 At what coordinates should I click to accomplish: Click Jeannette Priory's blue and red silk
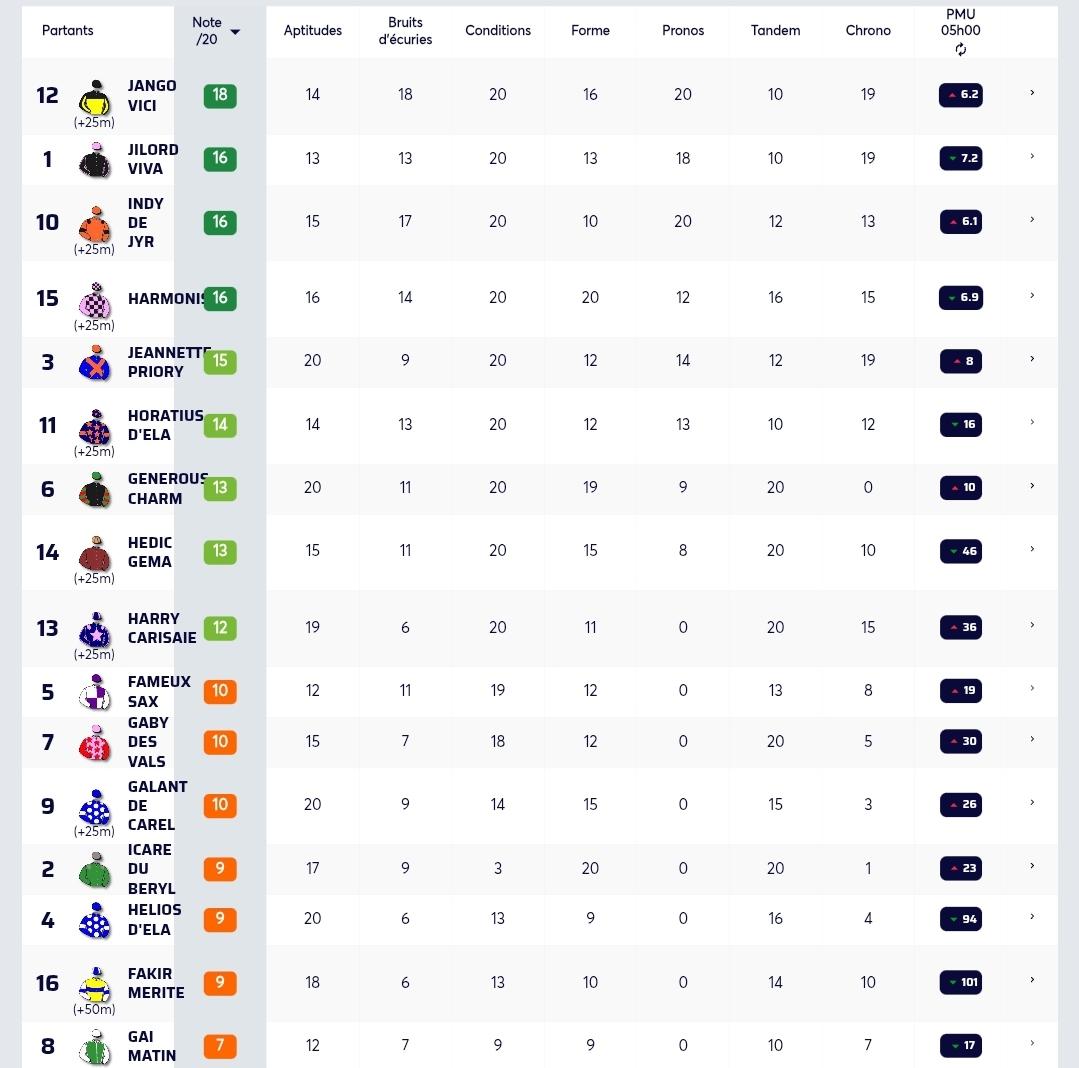click(x=95, y=363)
